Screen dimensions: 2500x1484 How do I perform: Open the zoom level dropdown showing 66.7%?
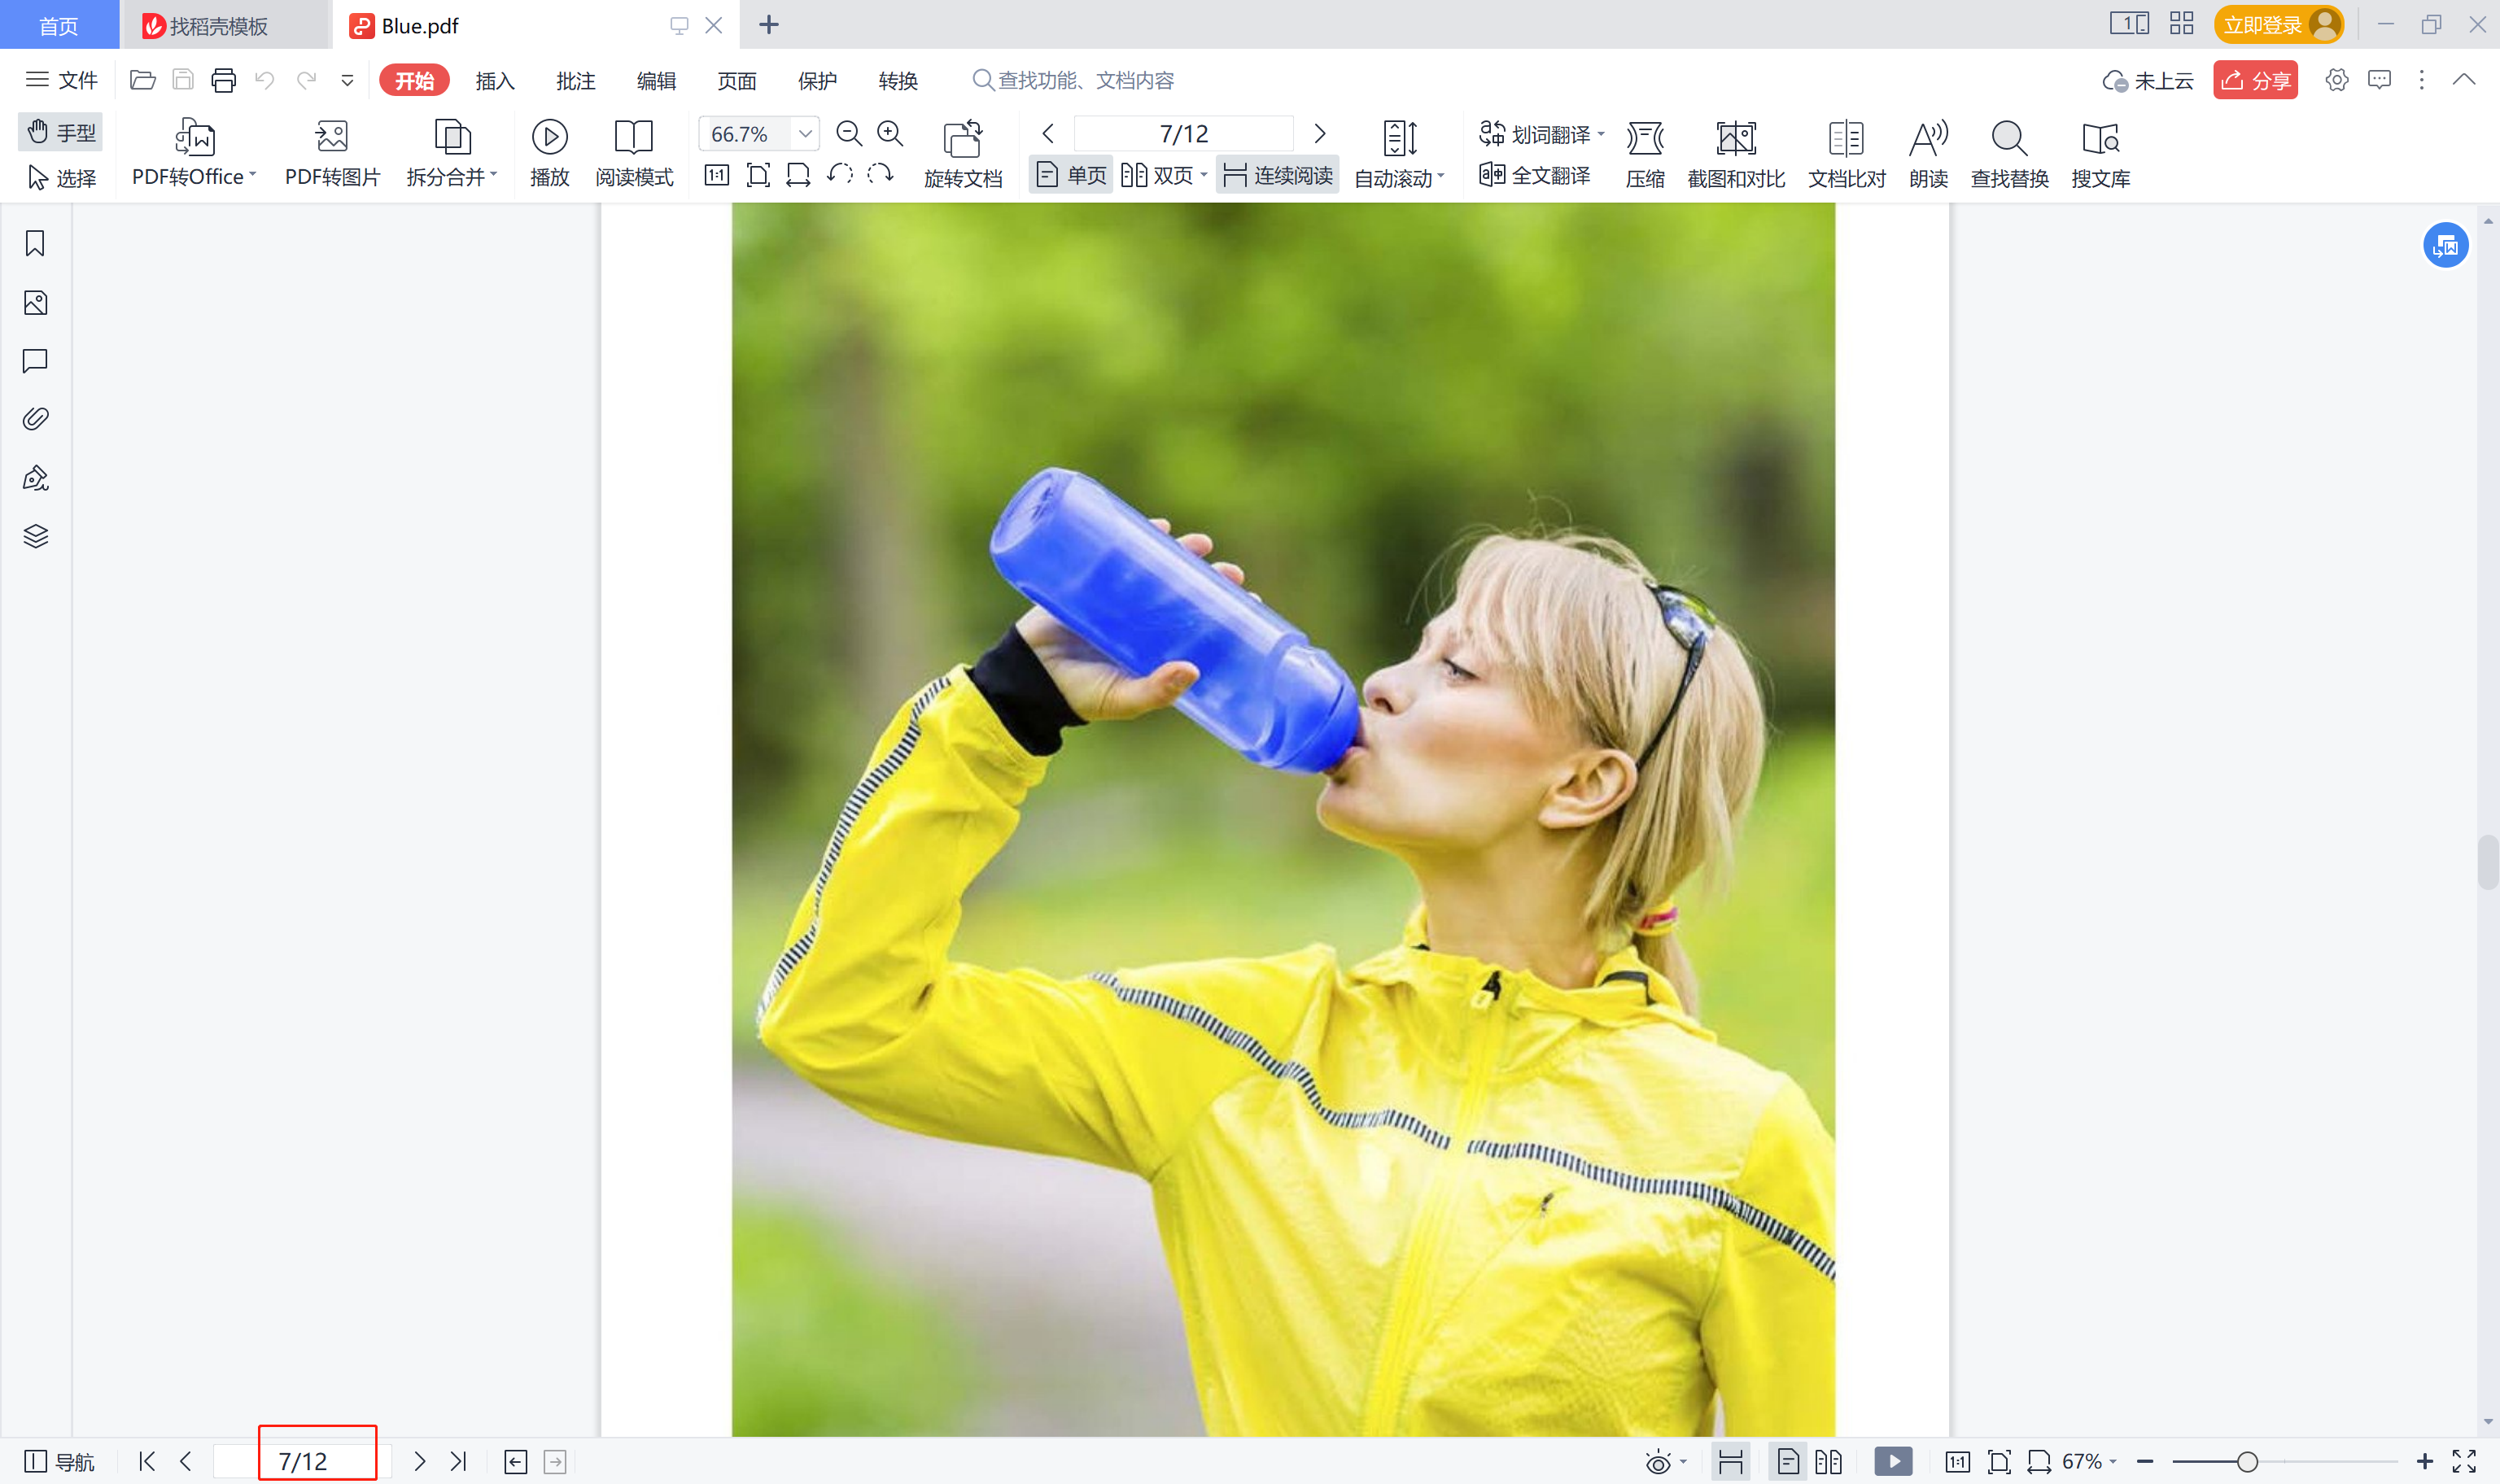(x=805, y=133)
